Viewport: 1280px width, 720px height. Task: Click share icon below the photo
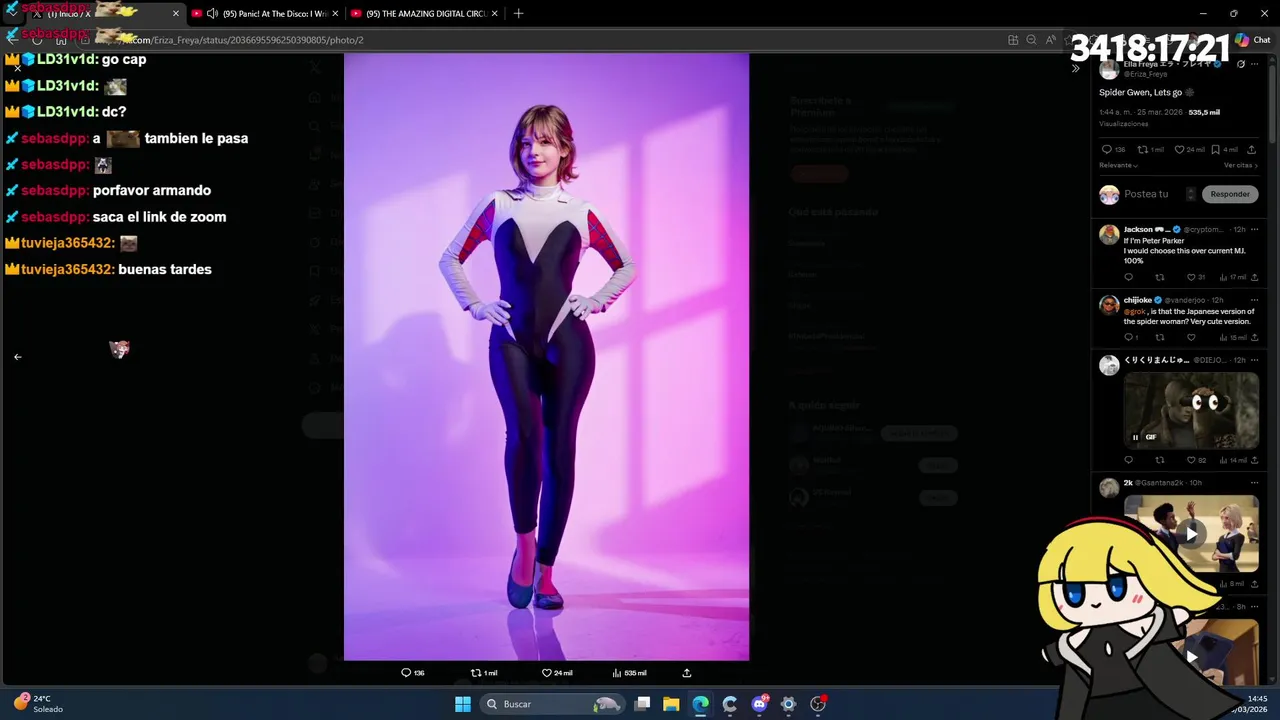pyautogui.click(x=687, y=673)
